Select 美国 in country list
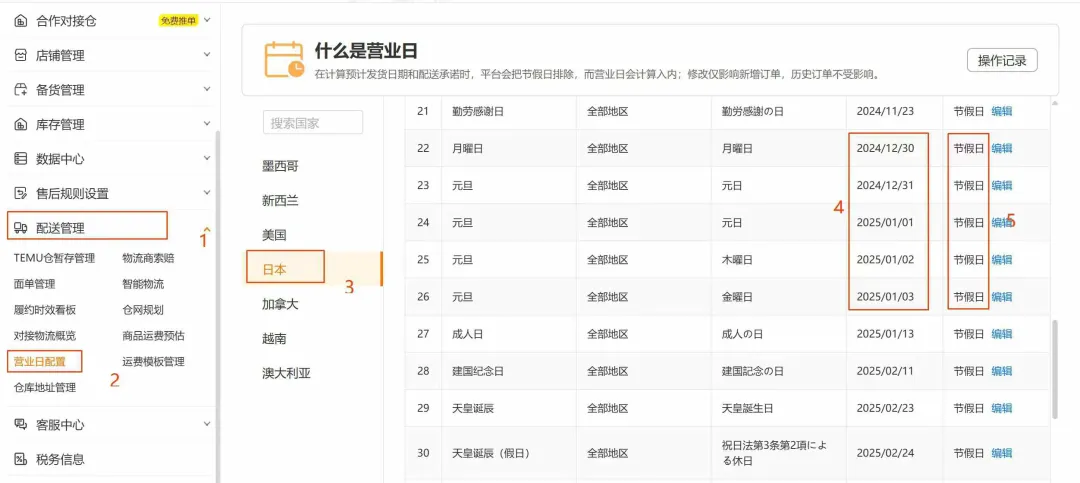 [274, 235]
